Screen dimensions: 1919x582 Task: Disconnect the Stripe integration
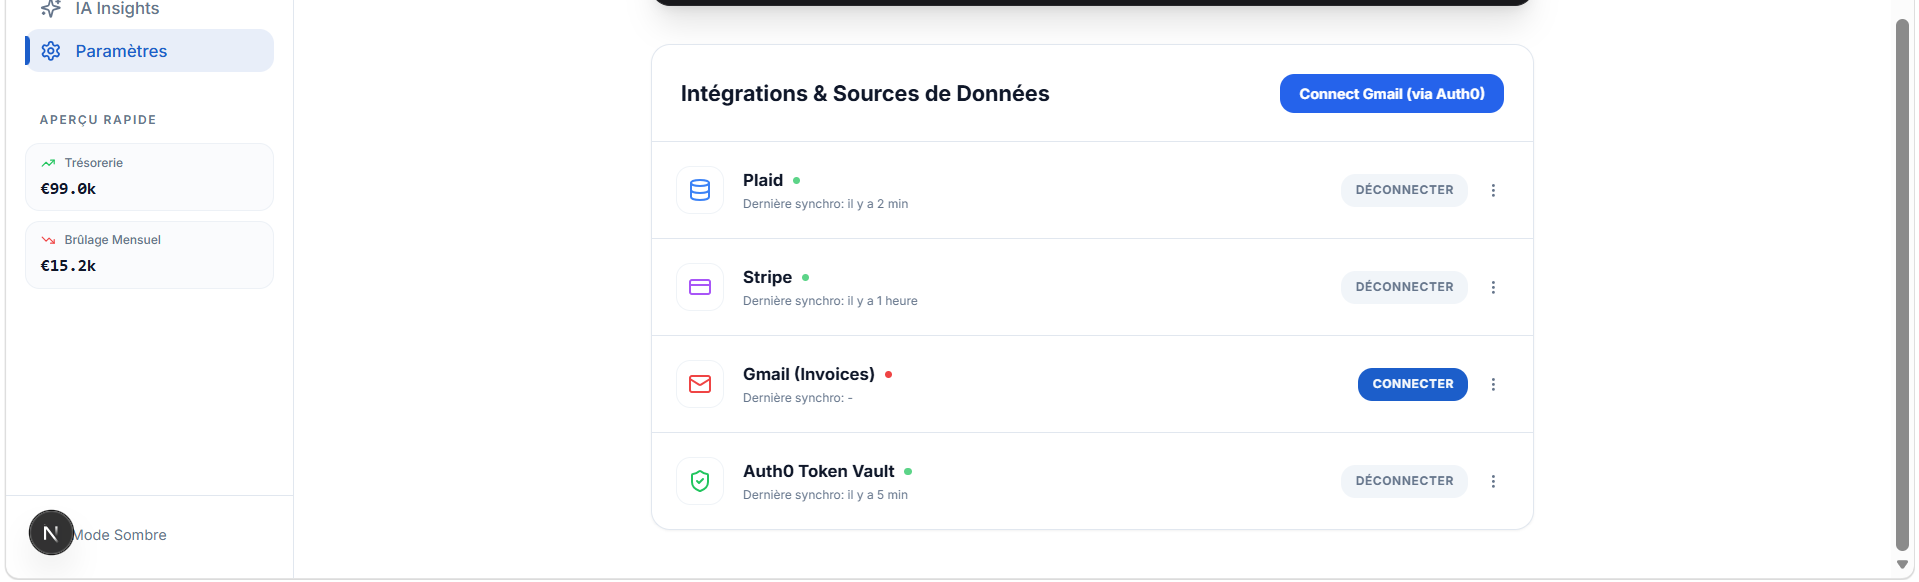(1404, 287)
